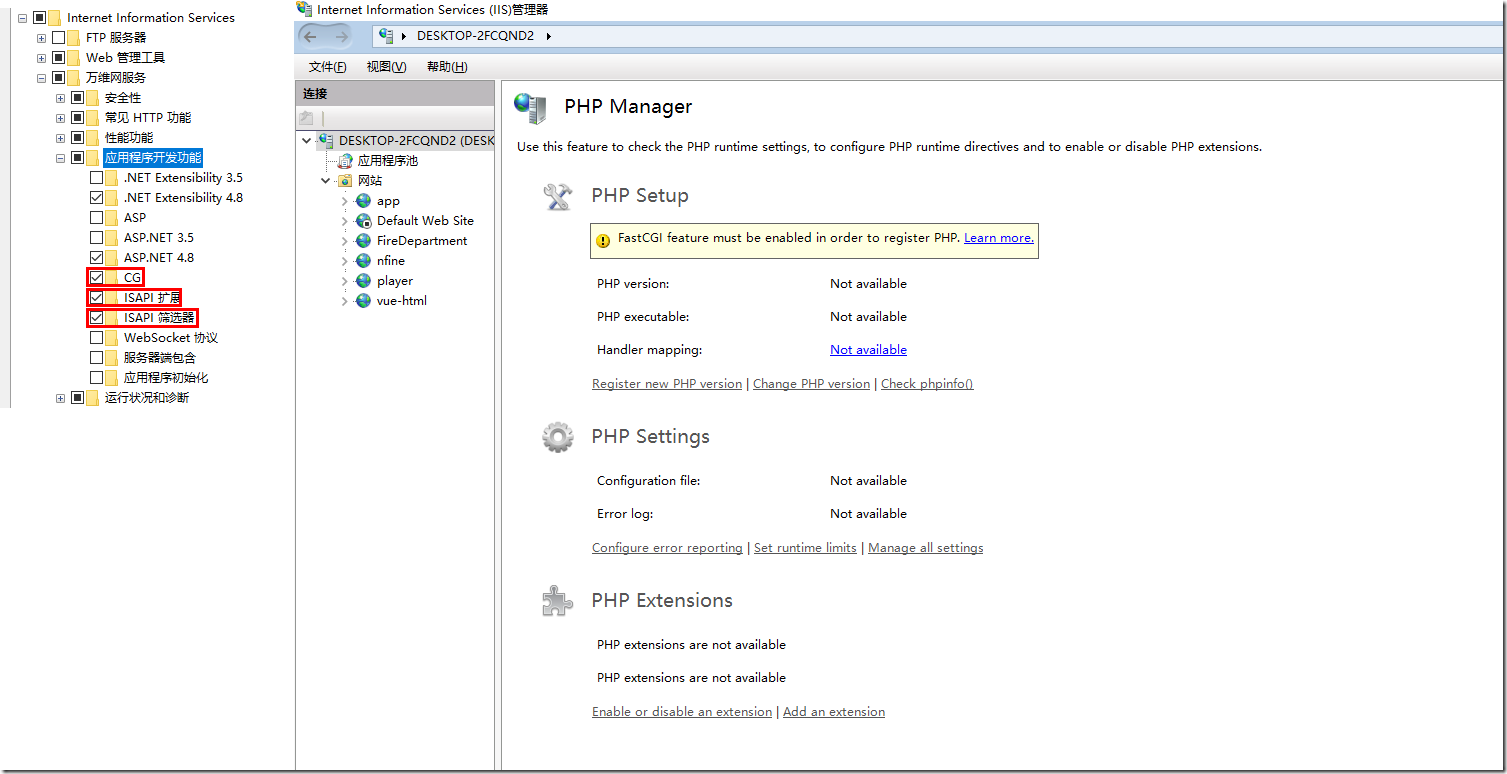Image resolution: width=1507 pixels, height=774 pixels.
Task: Click the back navigation arrow
Action: pos(311,36)
